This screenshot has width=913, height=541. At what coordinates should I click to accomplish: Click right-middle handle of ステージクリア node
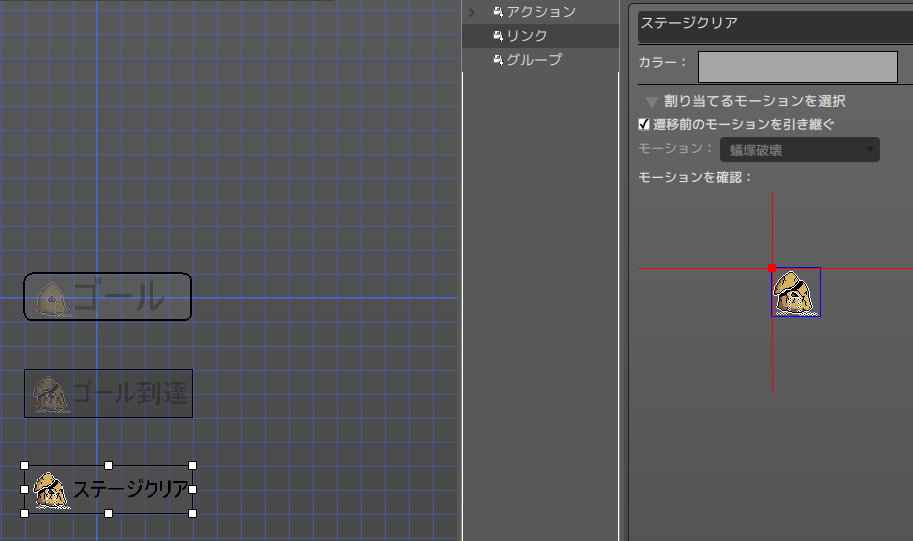pos(193,489)
